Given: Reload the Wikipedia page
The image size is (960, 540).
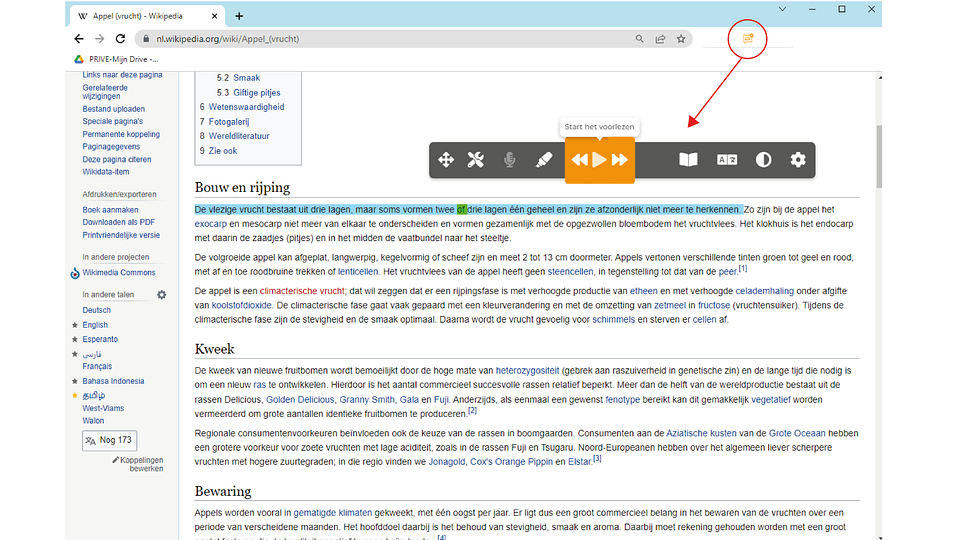Looking at the screenshot, I should tap(122, 39).
